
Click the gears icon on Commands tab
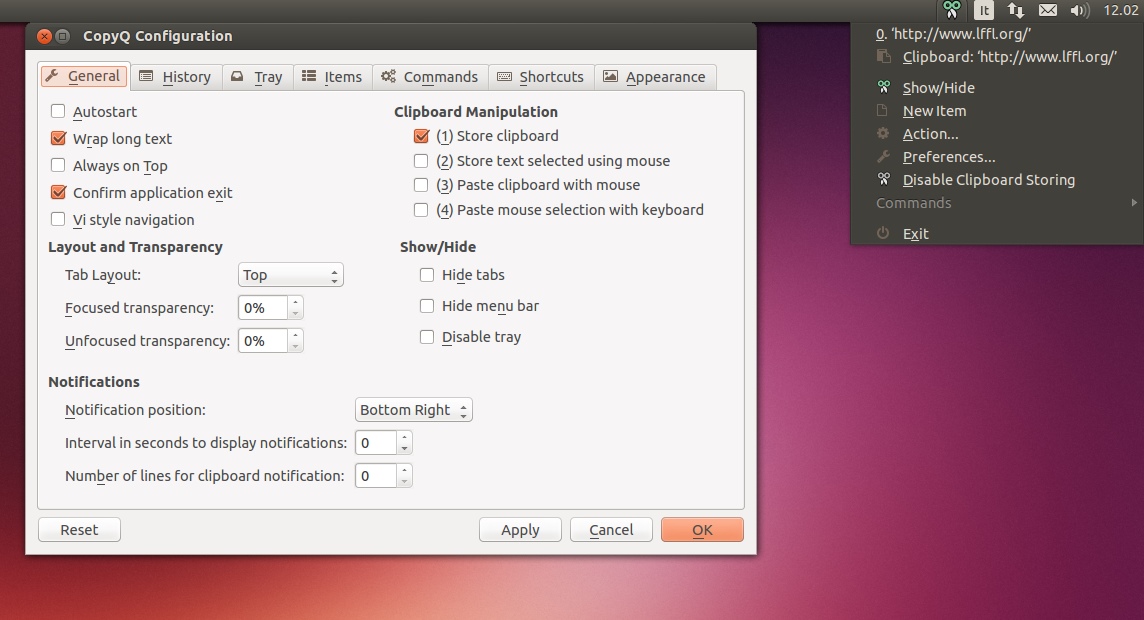(388, 77)
